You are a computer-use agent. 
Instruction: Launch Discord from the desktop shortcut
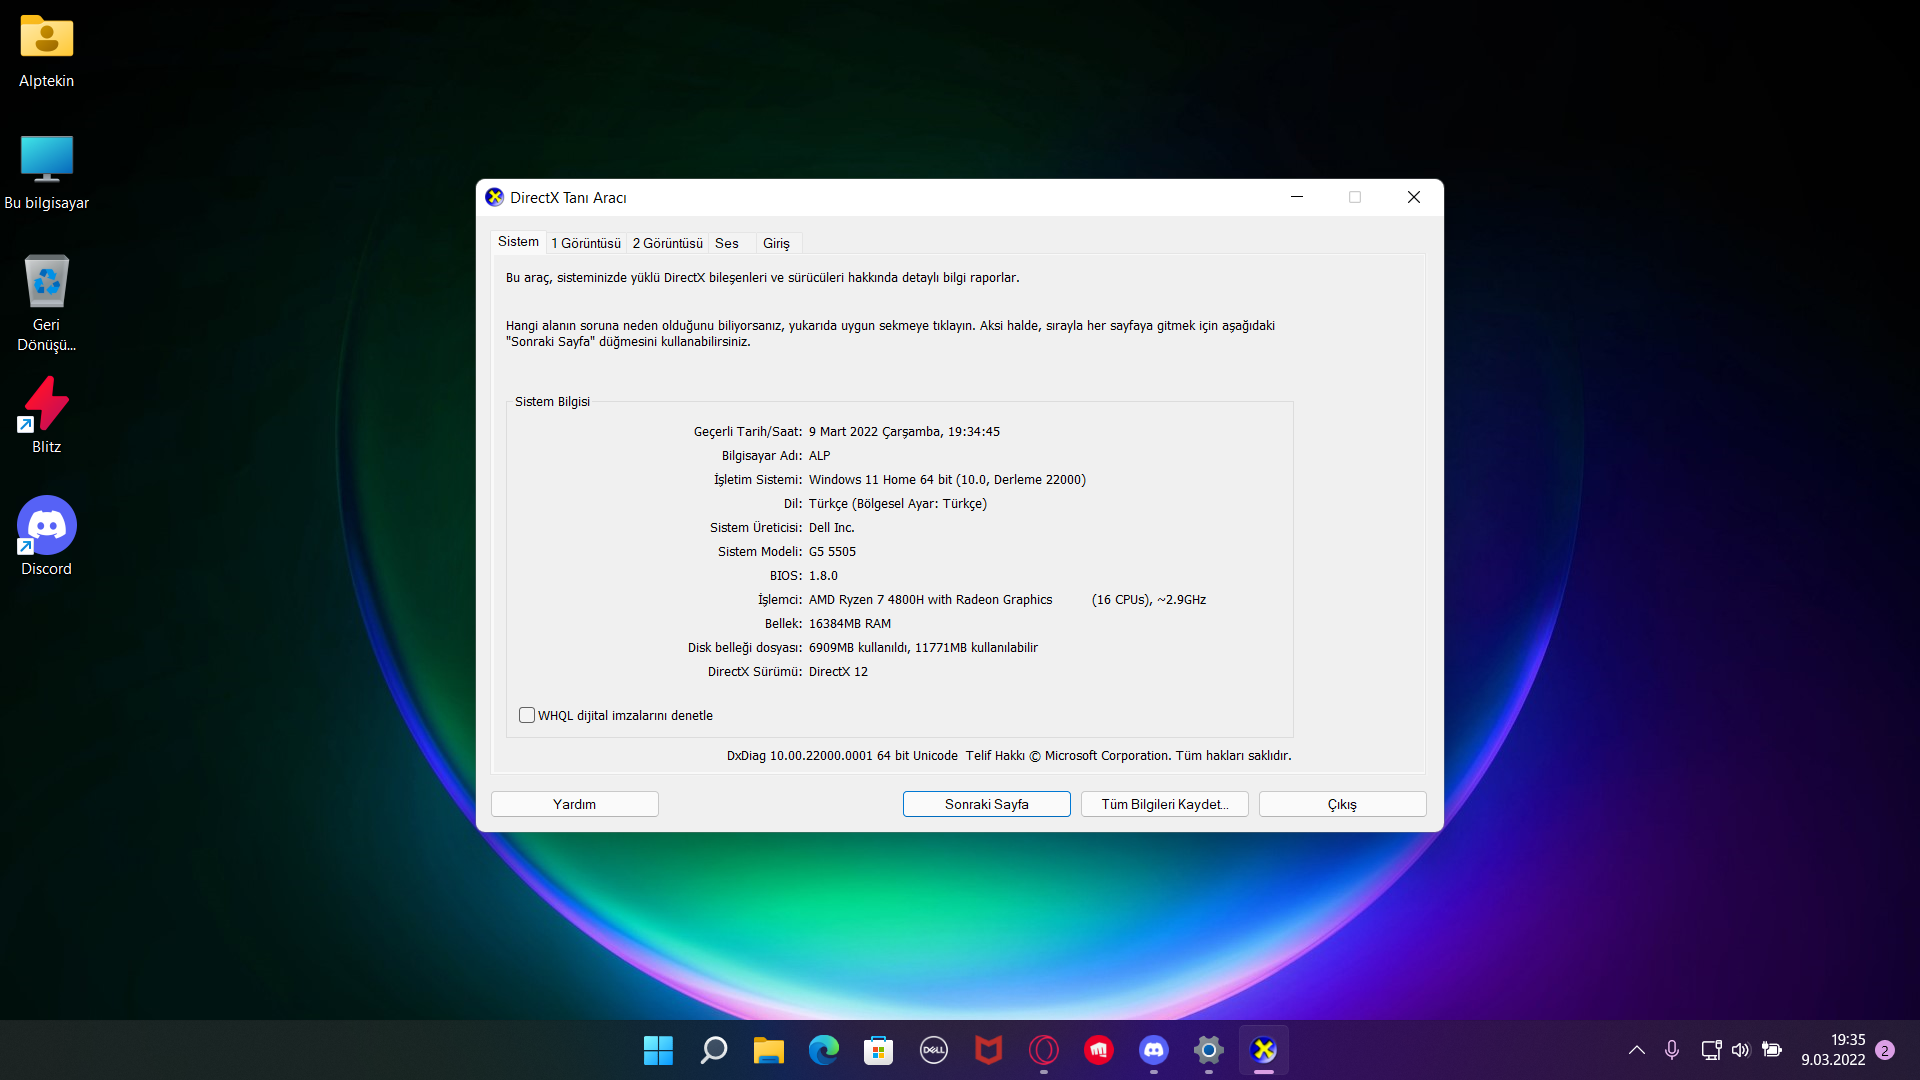point(46,537)
